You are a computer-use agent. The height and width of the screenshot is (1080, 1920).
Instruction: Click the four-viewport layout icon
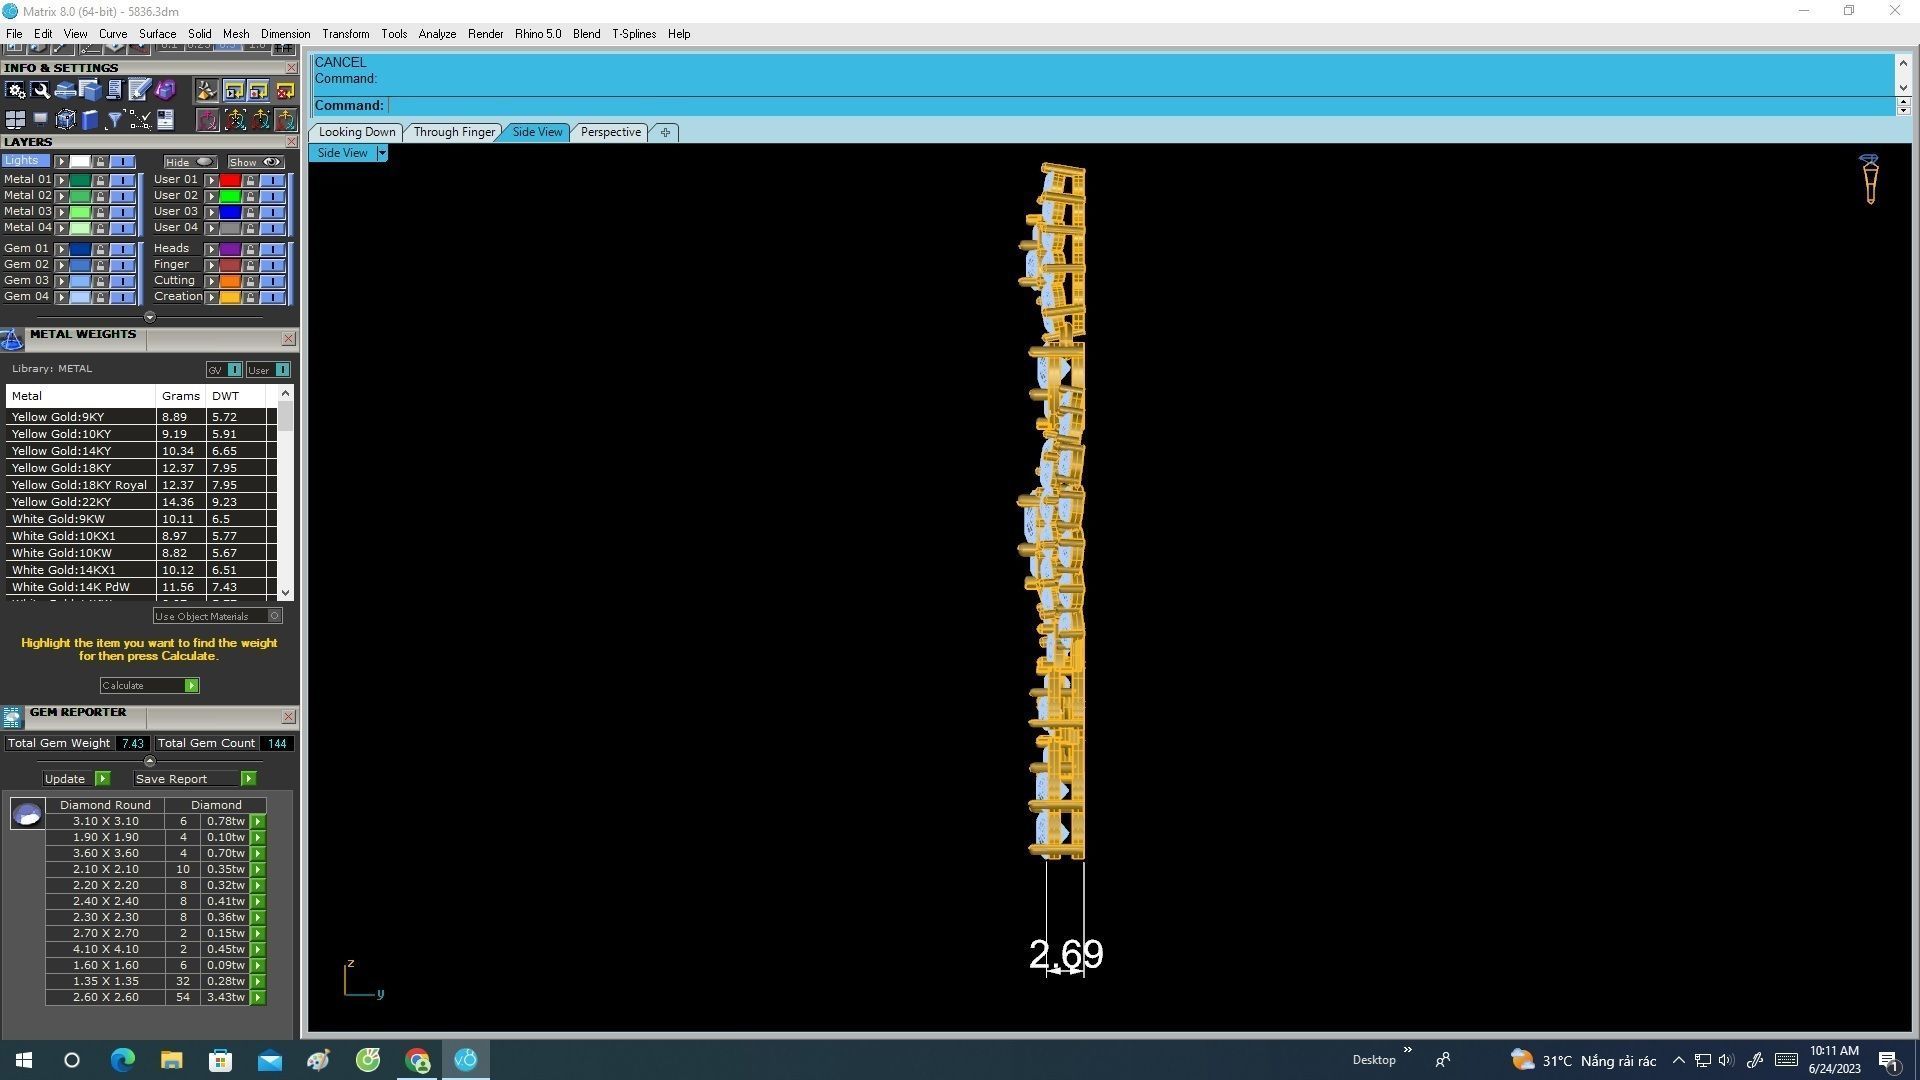pos(15,120)
